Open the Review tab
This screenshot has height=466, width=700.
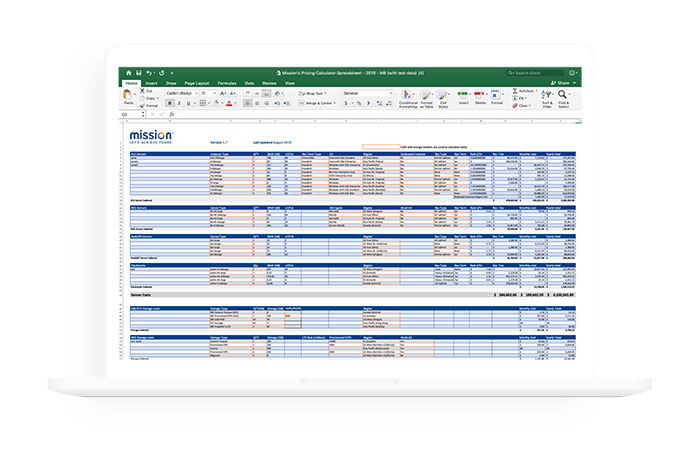(269, 83)
